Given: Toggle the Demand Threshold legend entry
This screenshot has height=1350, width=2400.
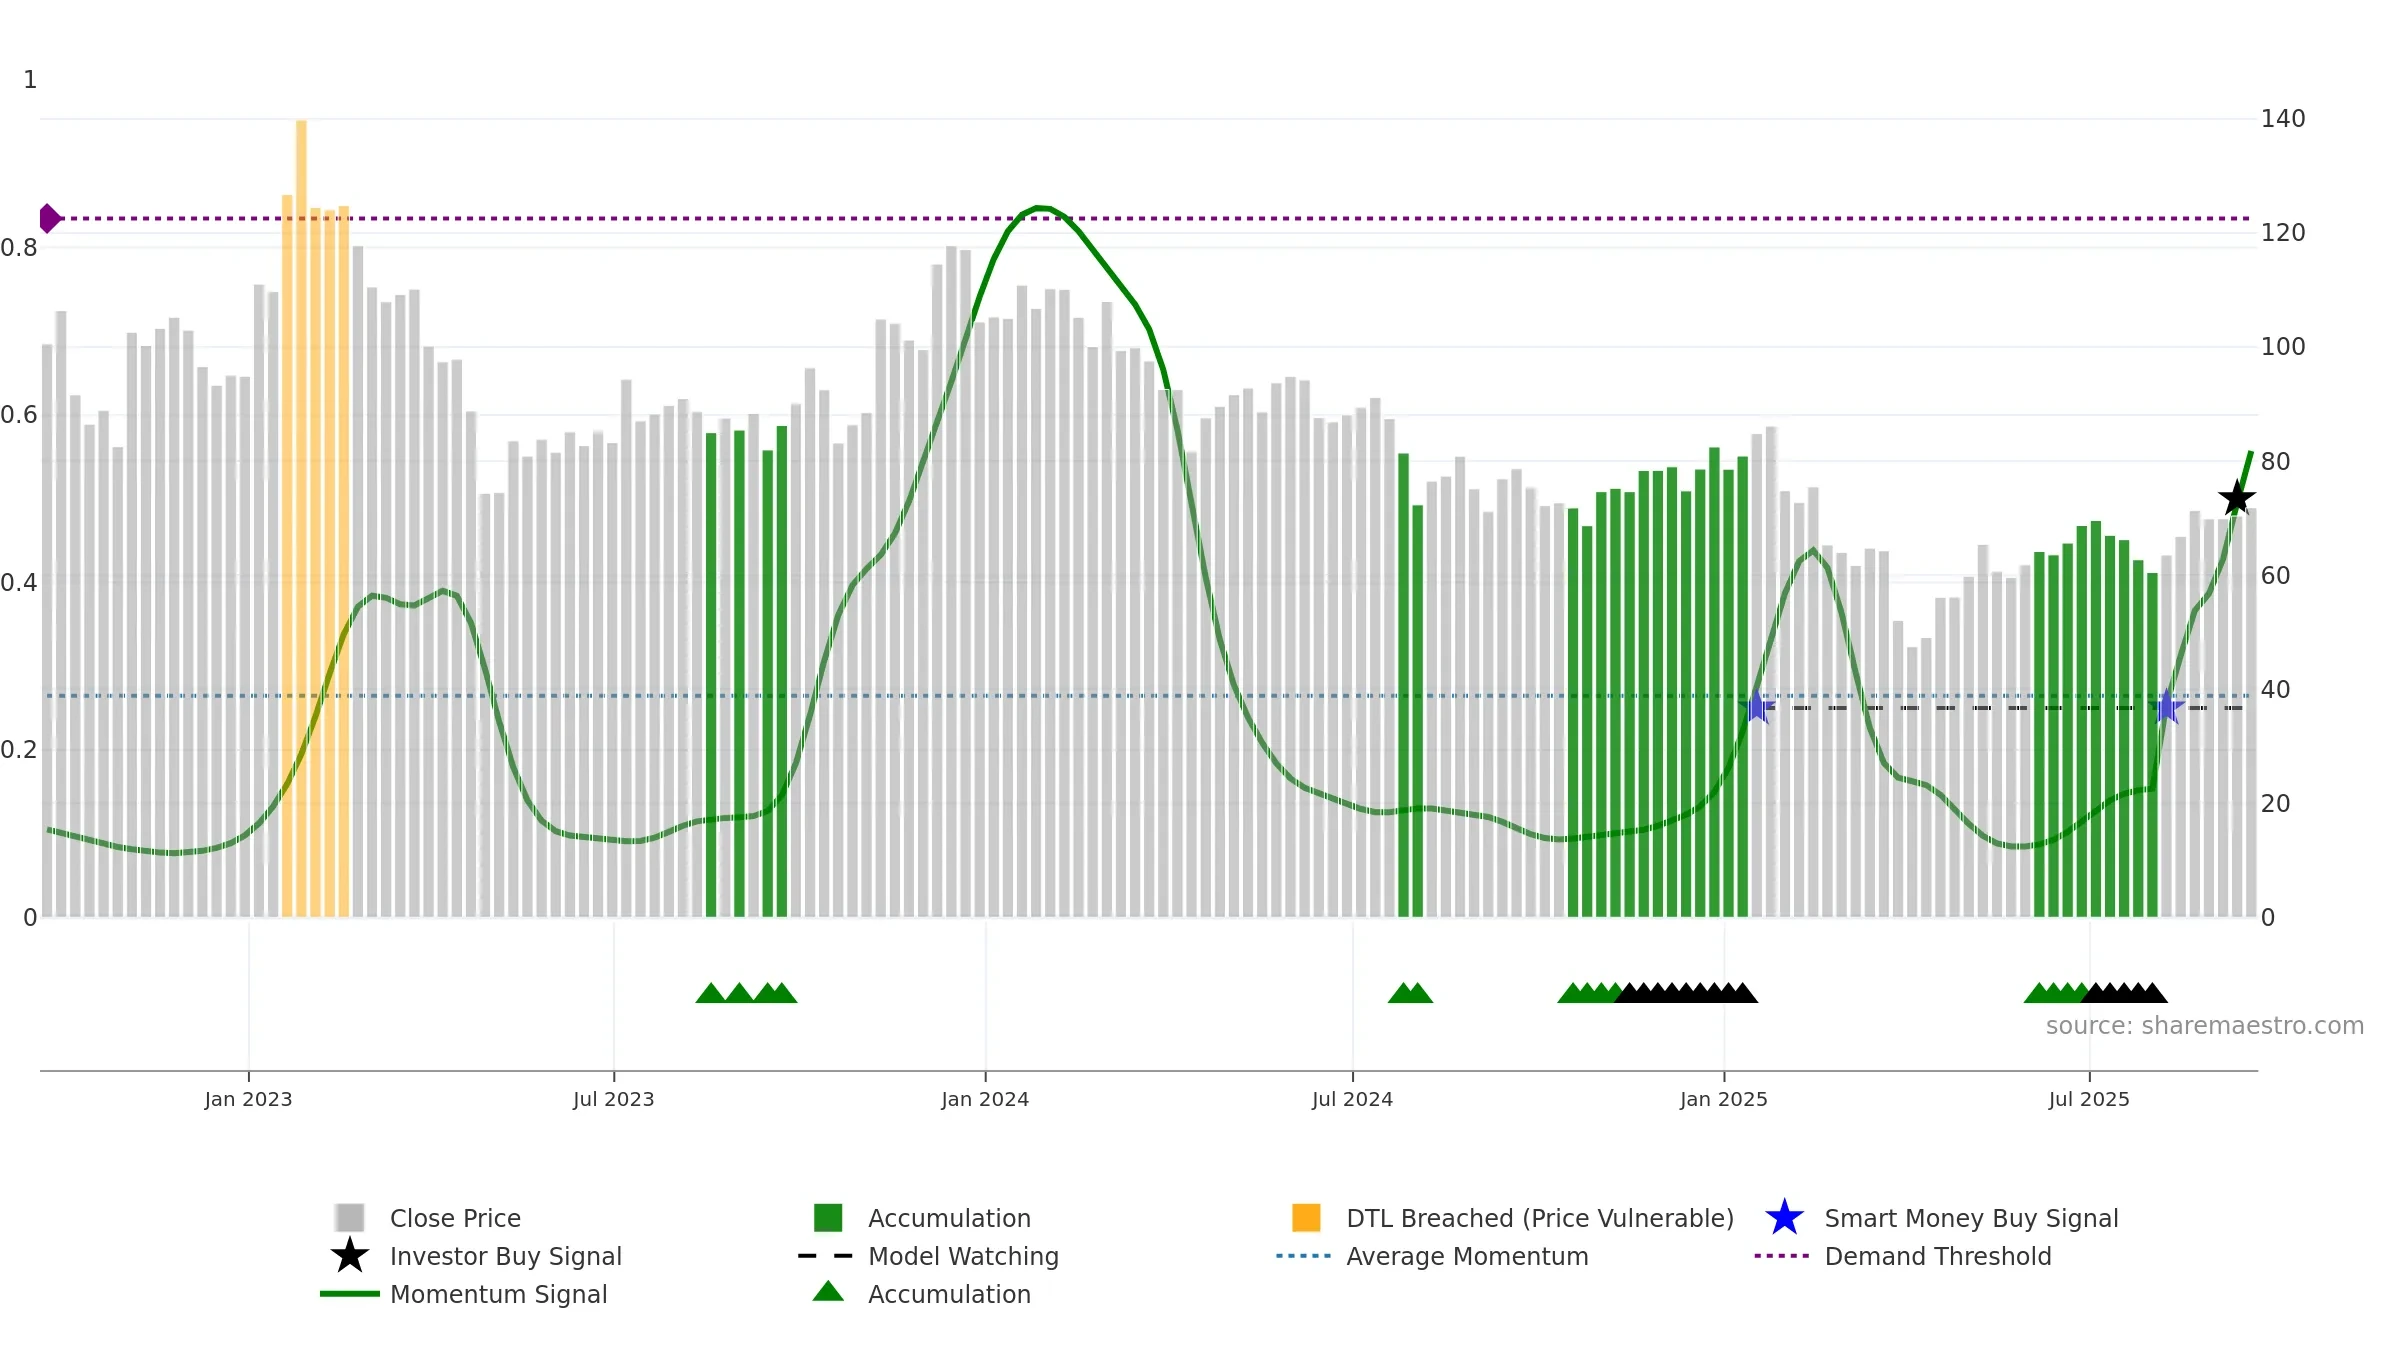Looking at the screenshot, I should tap(1937, 1256).
